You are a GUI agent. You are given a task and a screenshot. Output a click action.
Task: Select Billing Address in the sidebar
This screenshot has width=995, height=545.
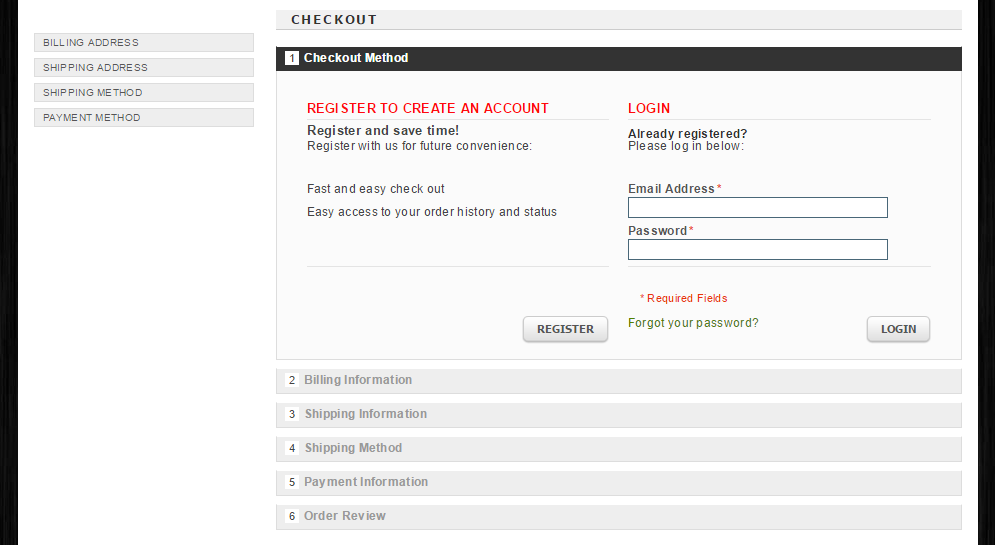click(x=143, y=43)
